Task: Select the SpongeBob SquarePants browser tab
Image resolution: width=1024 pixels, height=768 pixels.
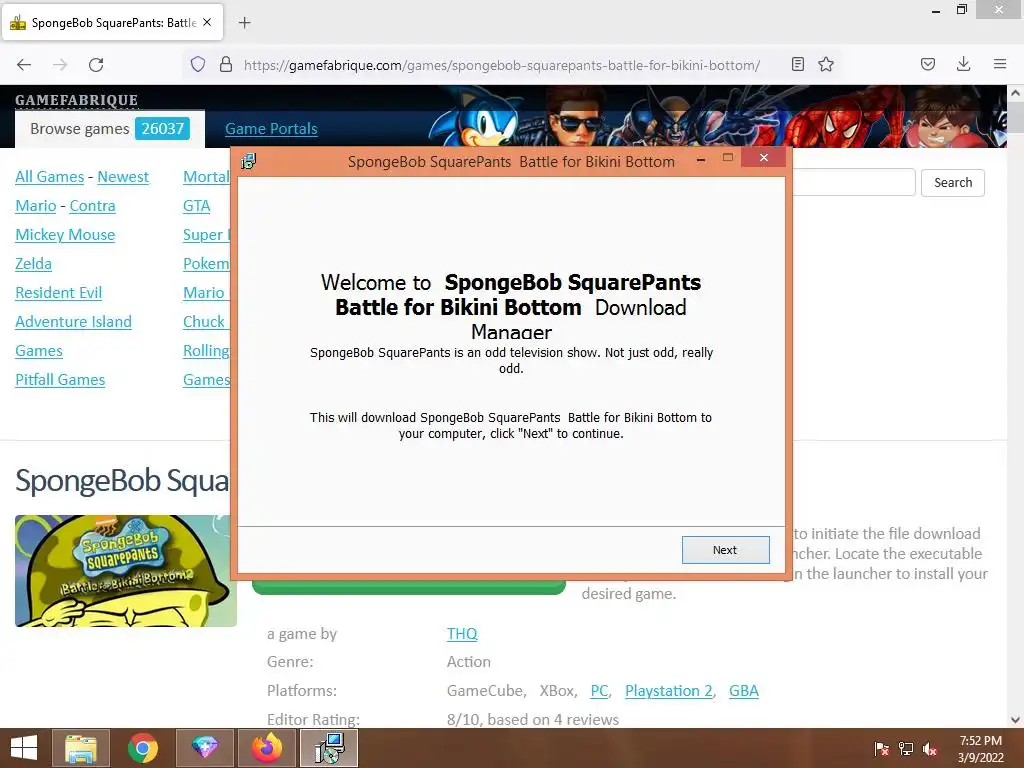Action: 112,23
